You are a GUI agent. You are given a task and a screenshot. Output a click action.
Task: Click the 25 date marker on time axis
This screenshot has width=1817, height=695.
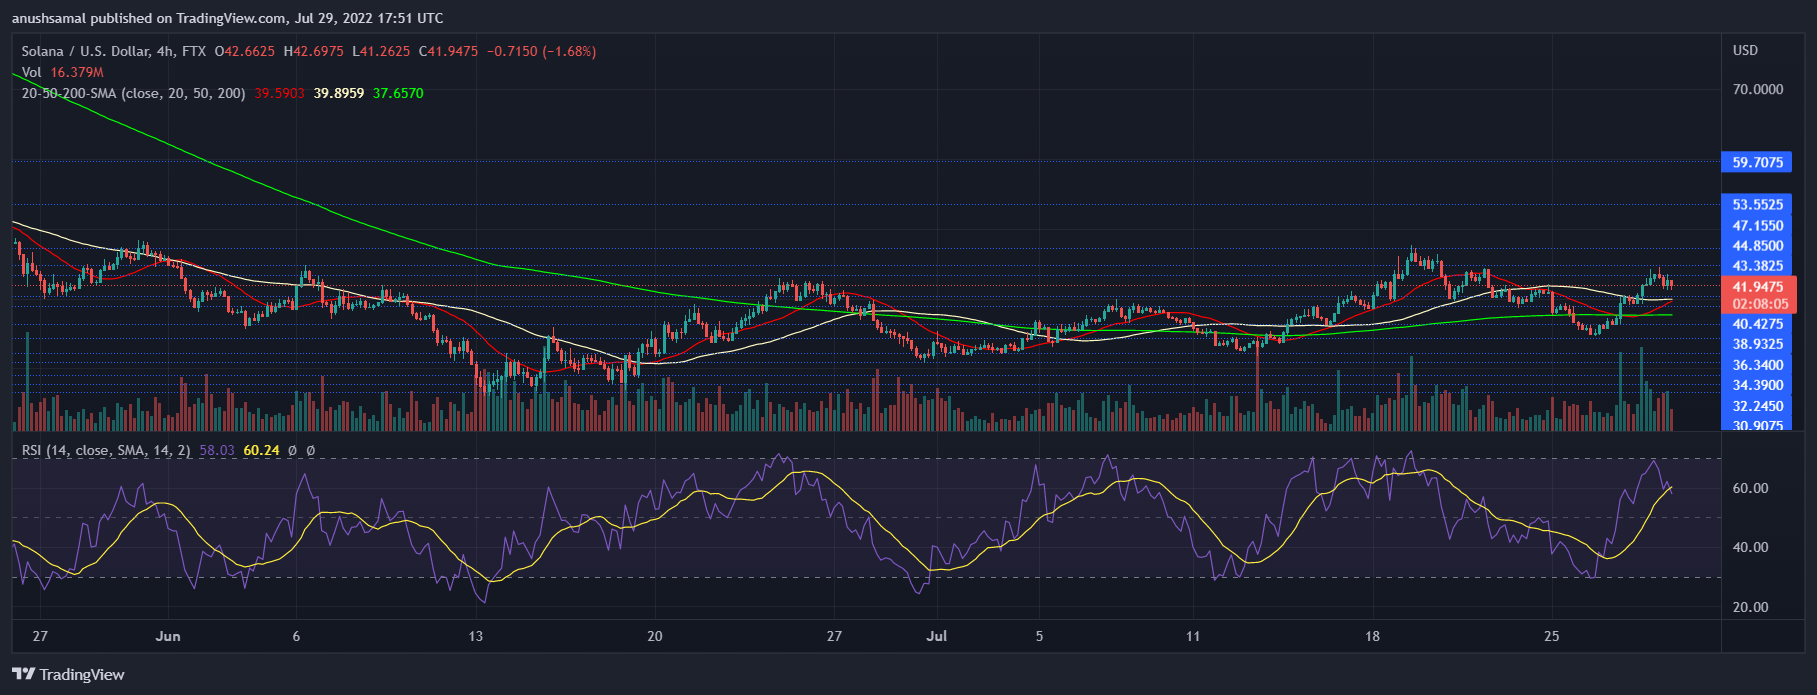point(1551,636)
